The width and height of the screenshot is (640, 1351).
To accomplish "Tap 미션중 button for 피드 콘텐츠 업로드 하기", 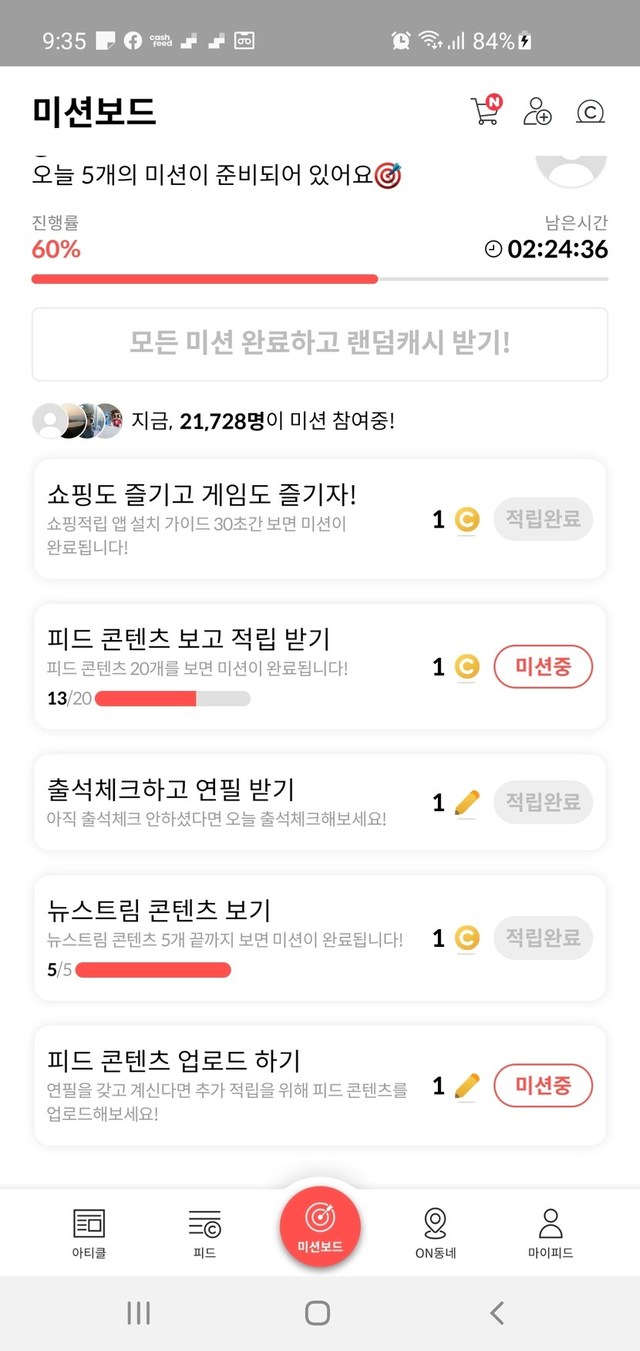I will click(543, 1085).
